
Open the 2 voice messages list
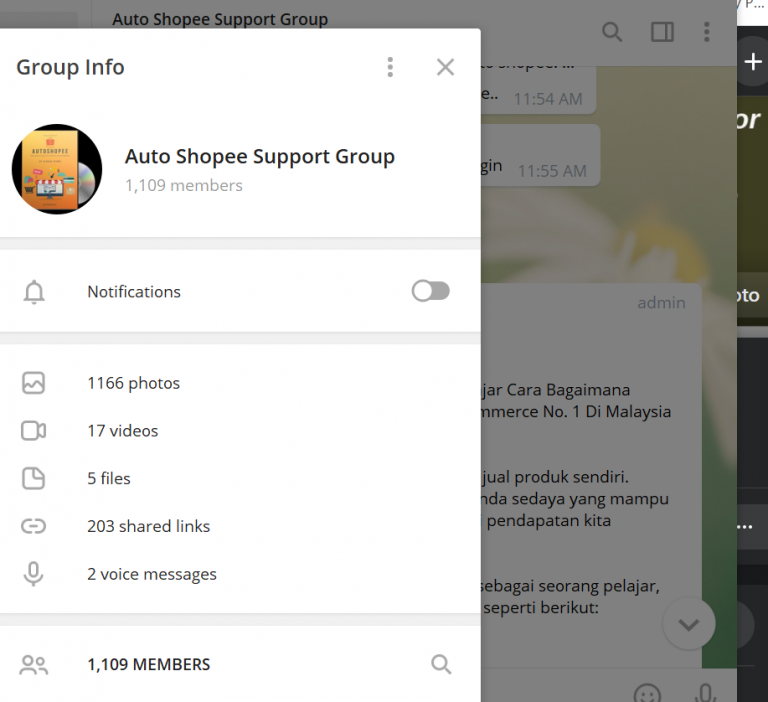pos(240,574)
